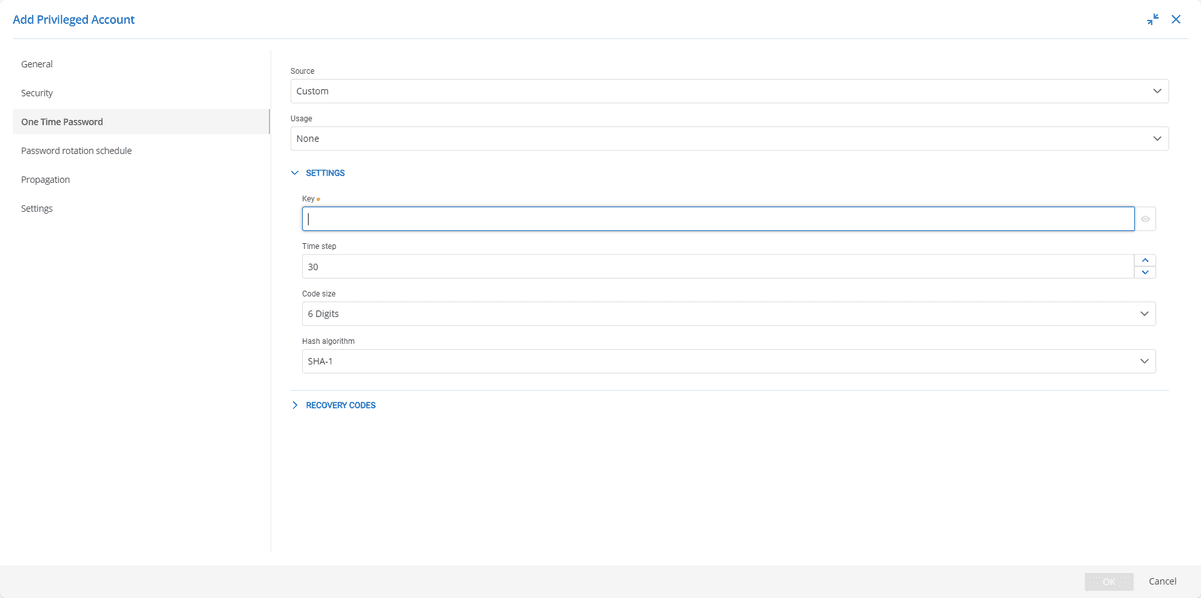
Task: Toggle Key visibility with the eye icon
Action: 1145,219
